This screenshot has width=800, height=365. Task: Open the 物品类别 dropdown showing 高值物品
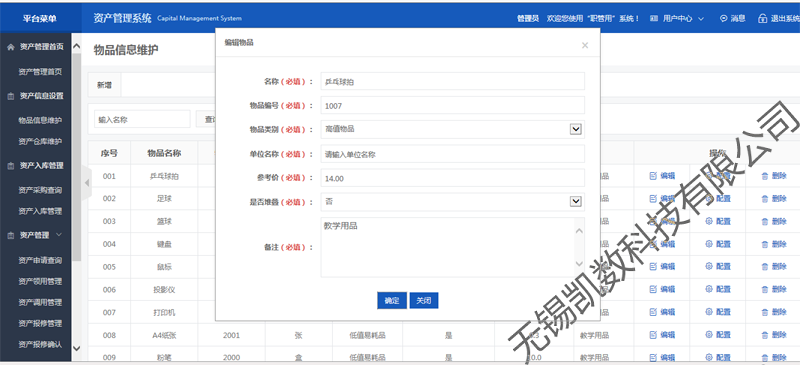[576, 129]
